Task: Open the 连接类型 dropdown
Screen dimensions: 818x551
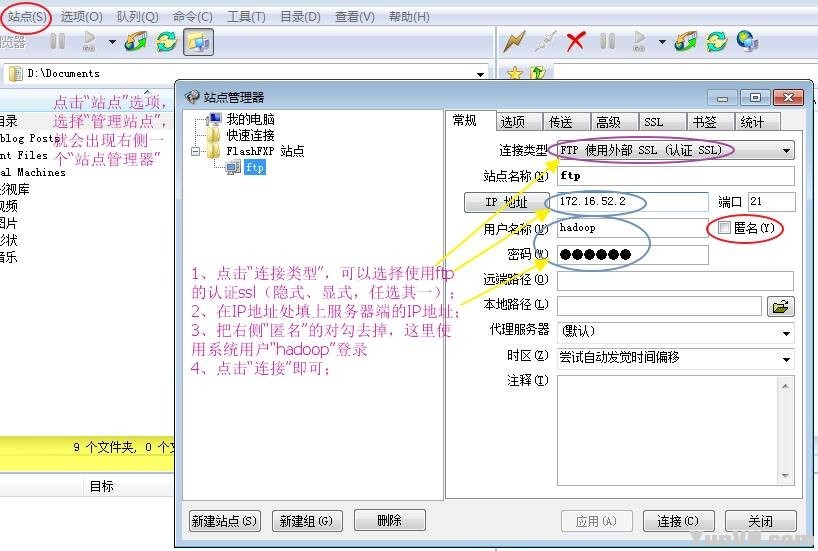Action: click(x=676, y=150)
